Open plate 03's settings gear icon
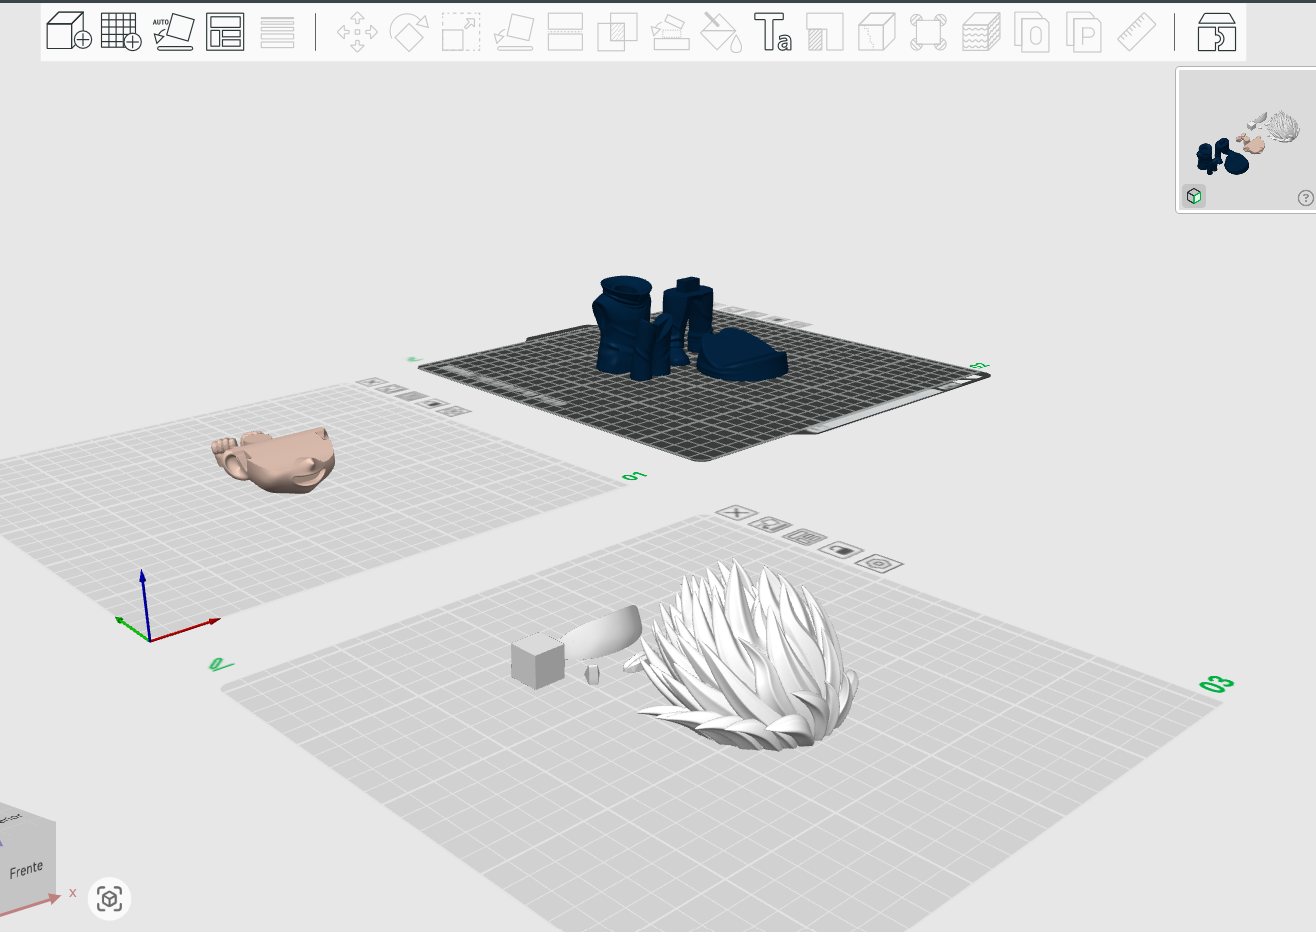Screen dimensions: 1316x932 pyautogui.click(x=879, y=564)
